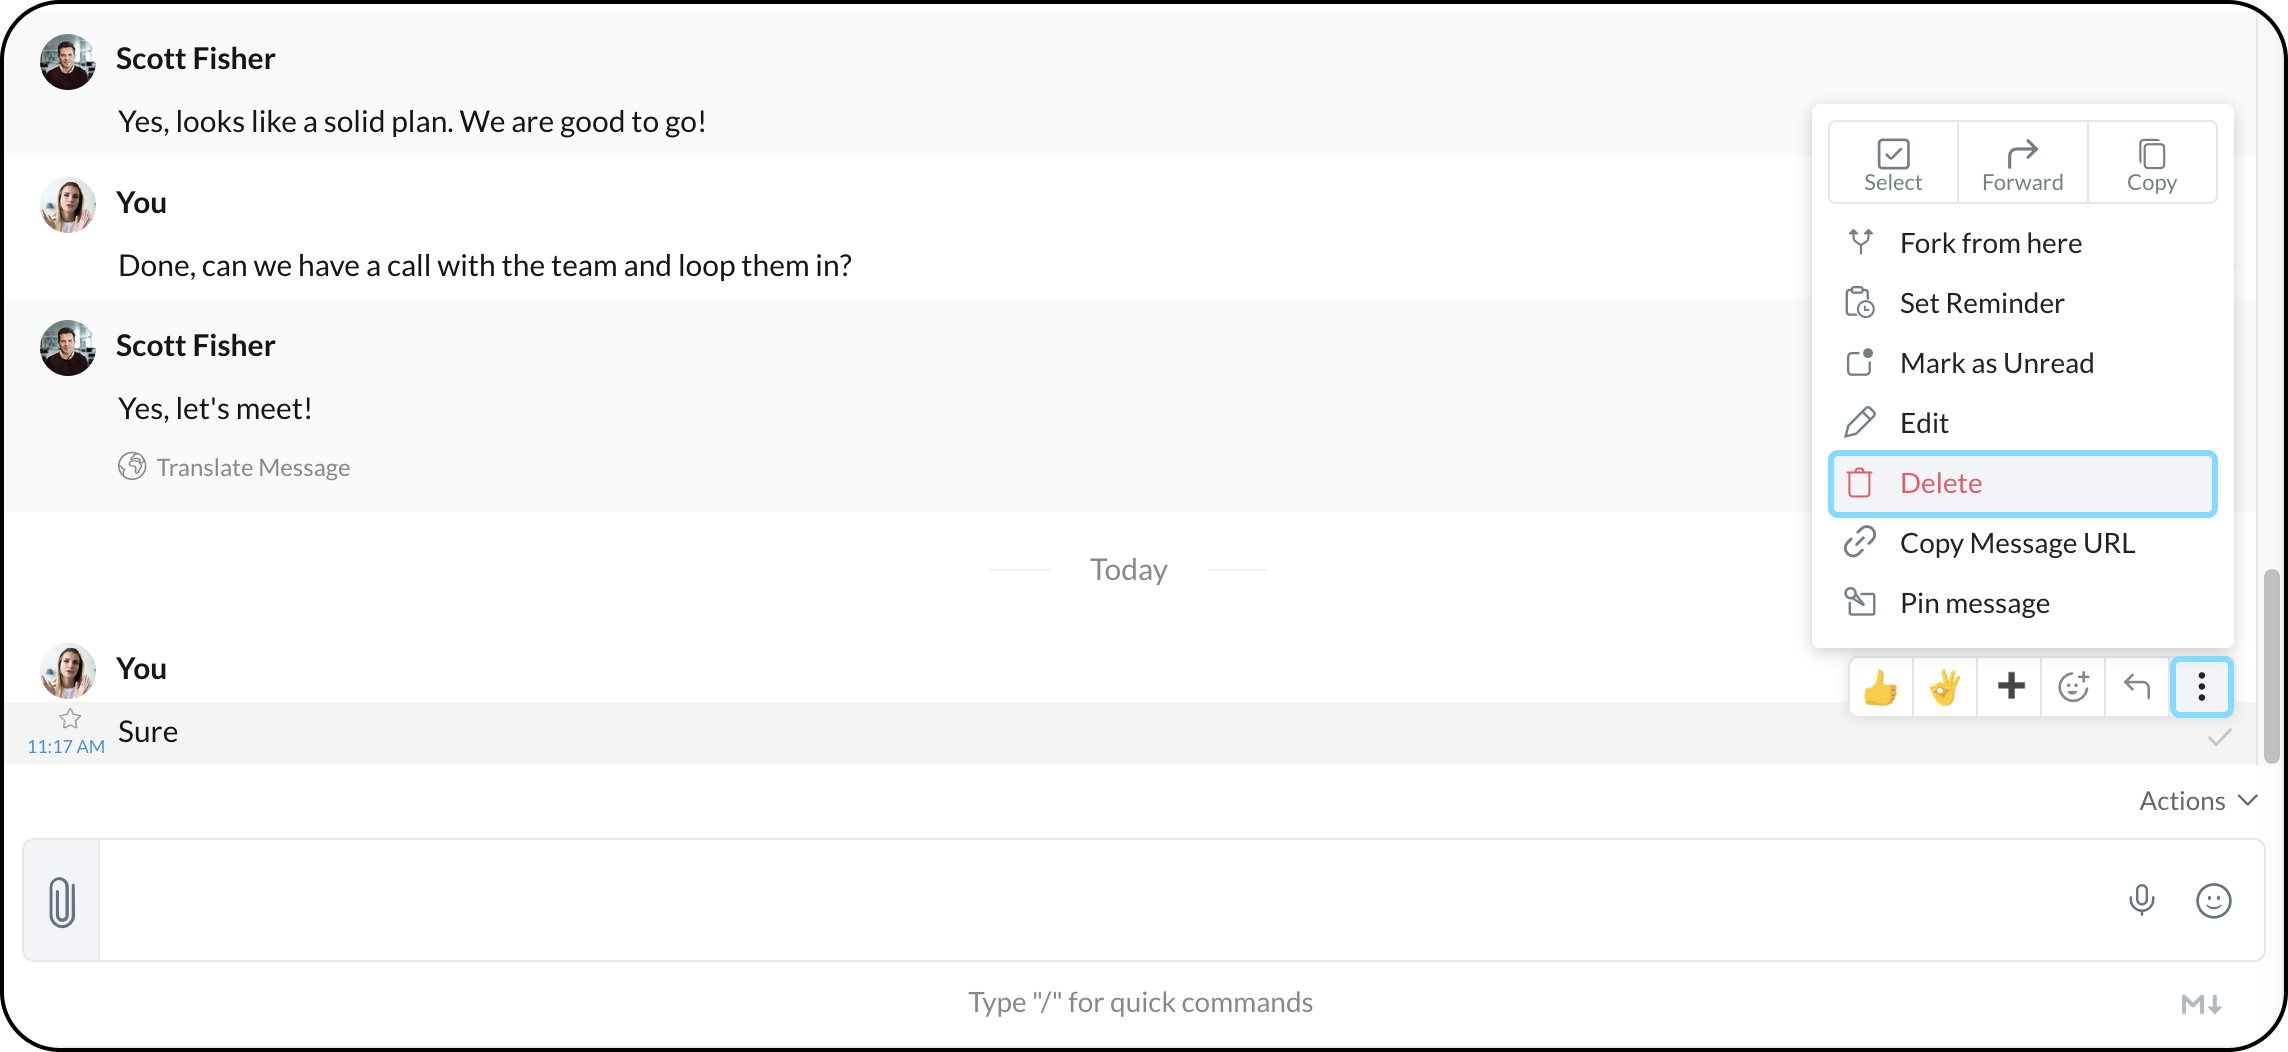Screen dimensions: 2288x1052
Task: Click the plus reaction icon
Action: pos(2010,687)
